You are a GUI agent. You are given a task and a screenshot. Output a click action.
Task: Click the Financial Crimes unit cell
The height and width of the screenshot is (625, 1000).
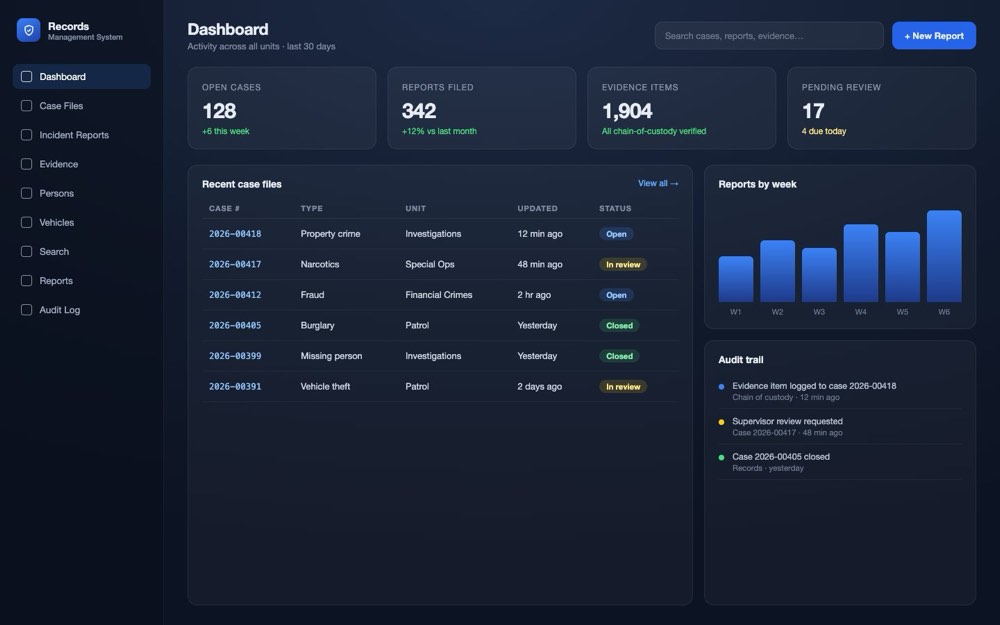click(439, 295)
